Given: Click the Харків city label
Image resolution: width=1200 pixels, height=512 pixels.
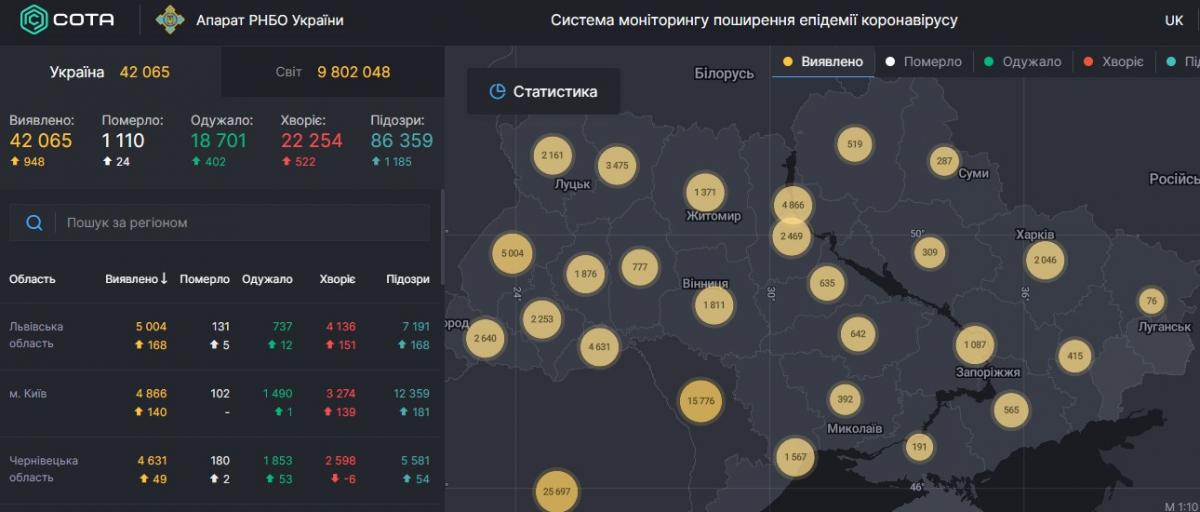Looking at the screenshot, I should tap(1035, 235).
